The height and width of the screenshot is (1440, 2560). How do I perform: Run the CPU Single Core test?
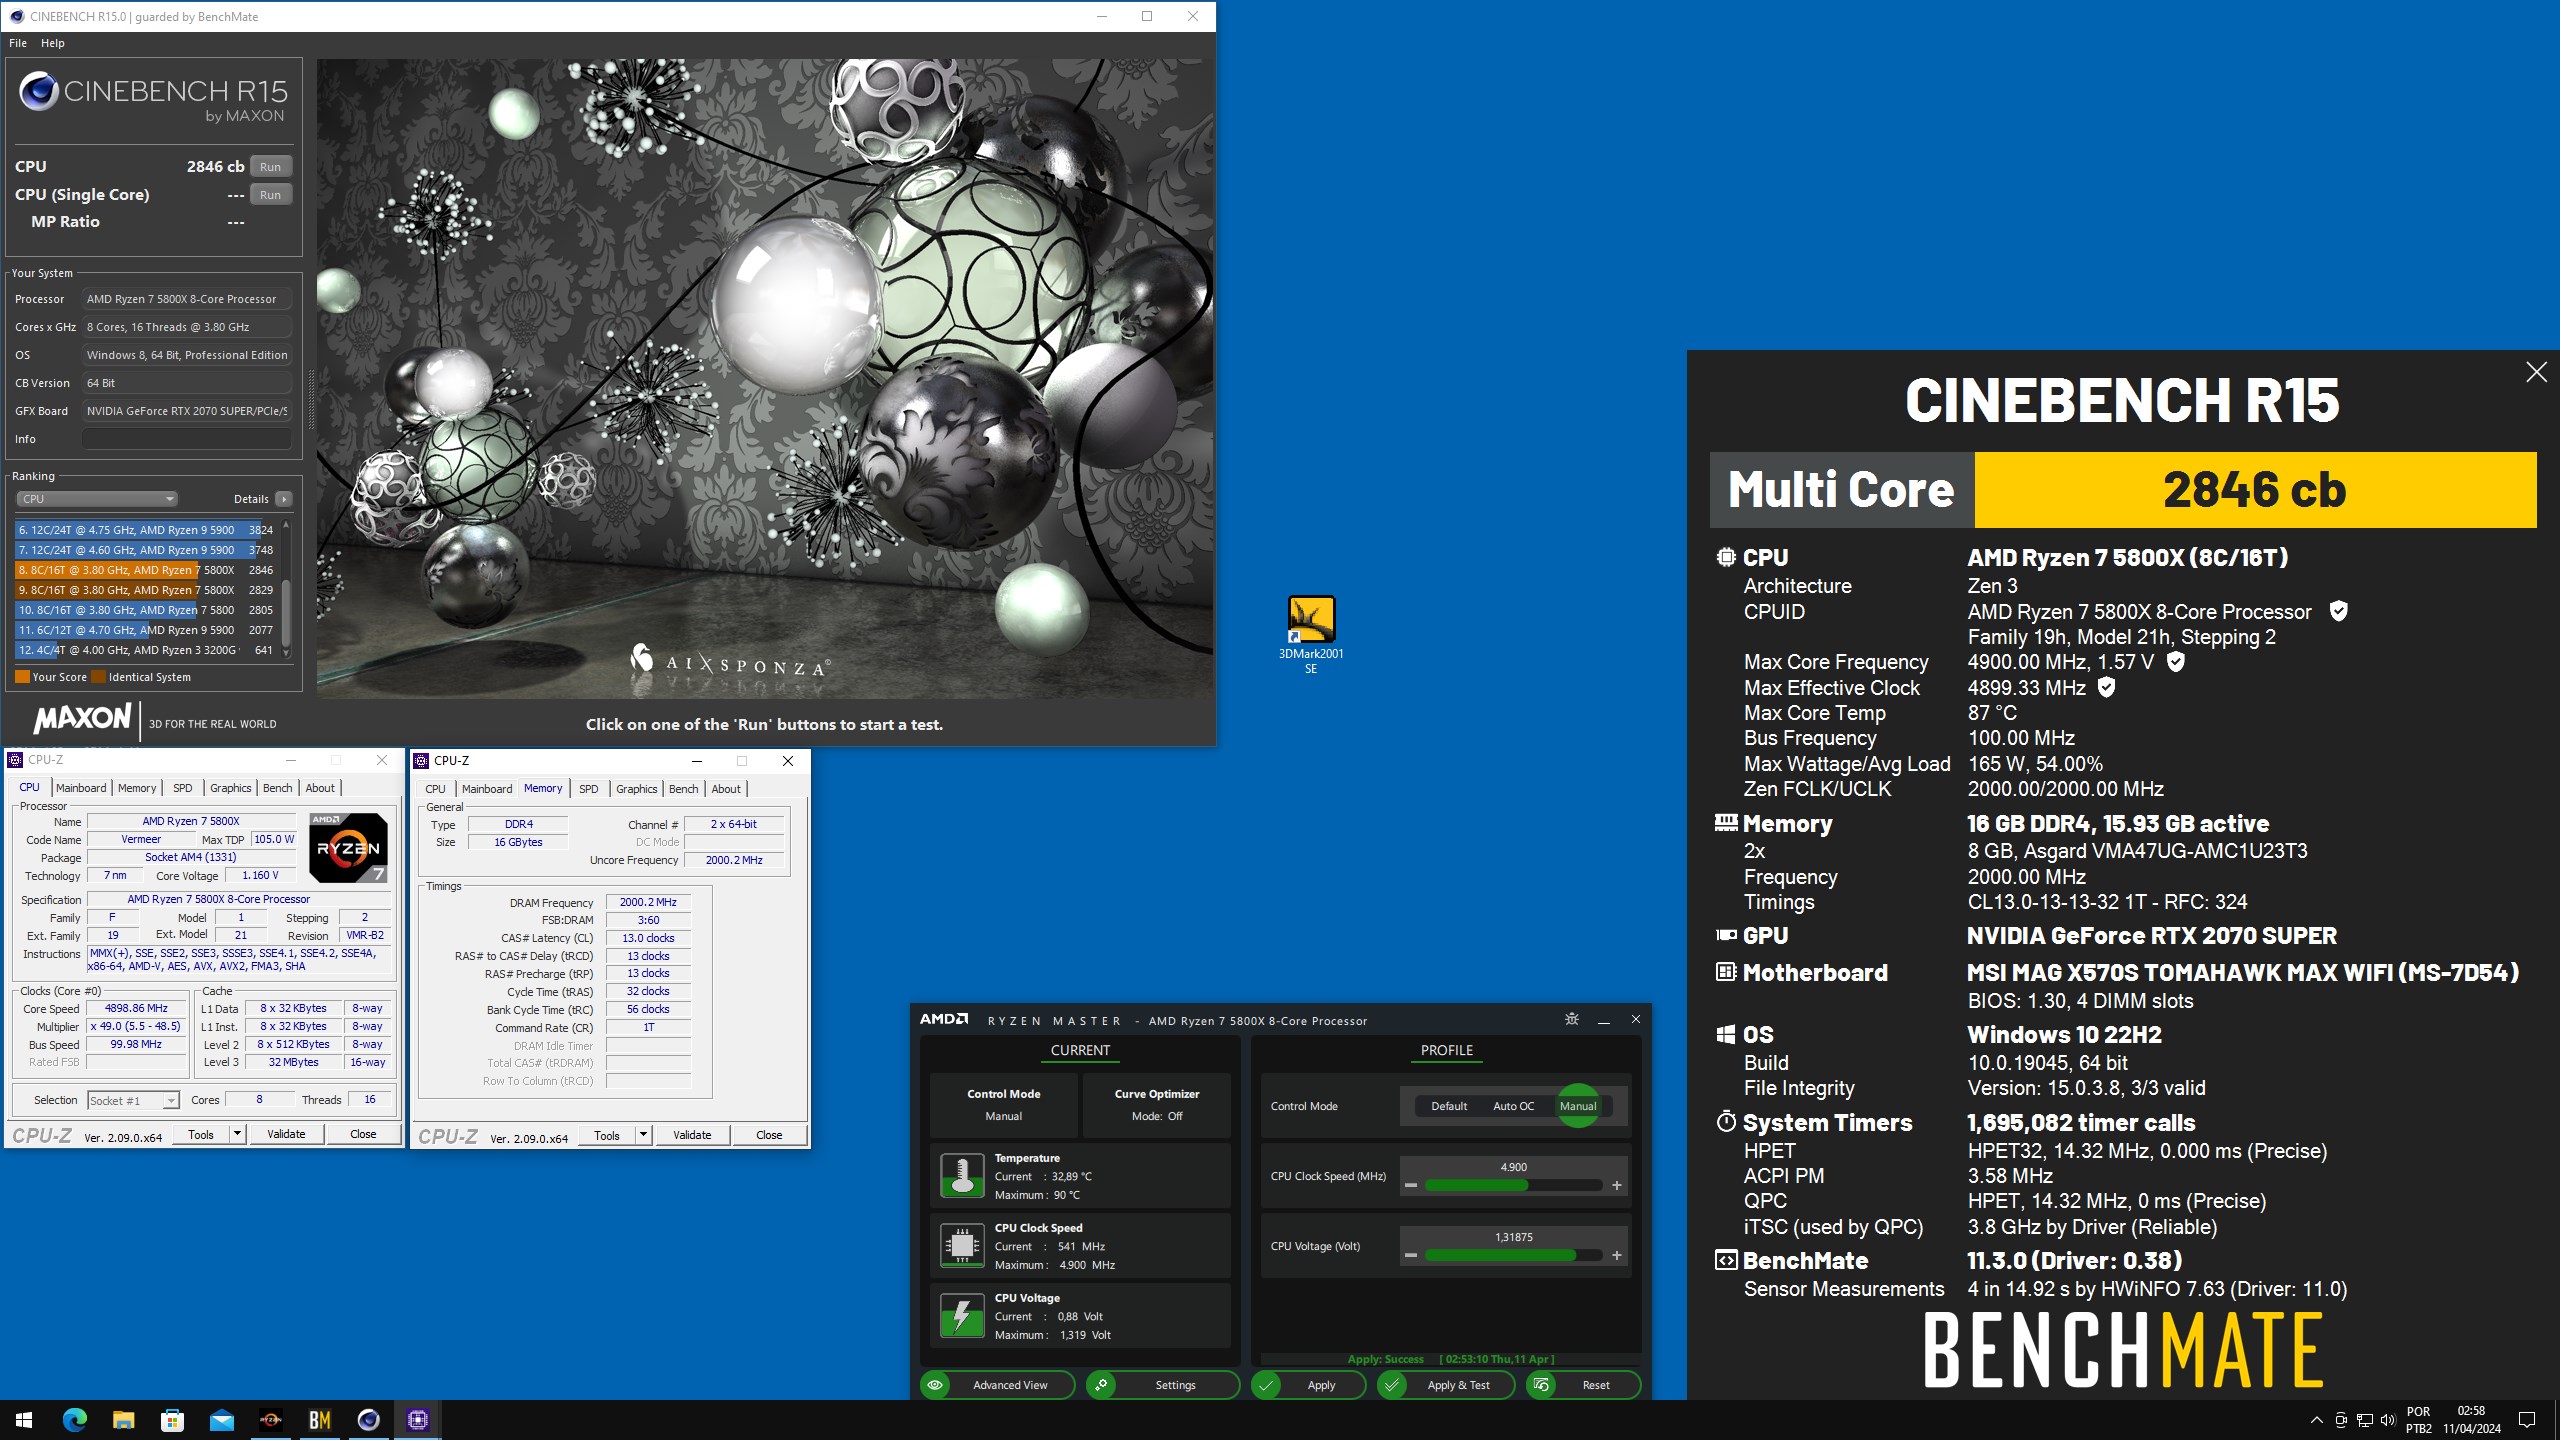click(x=271, y=195)
